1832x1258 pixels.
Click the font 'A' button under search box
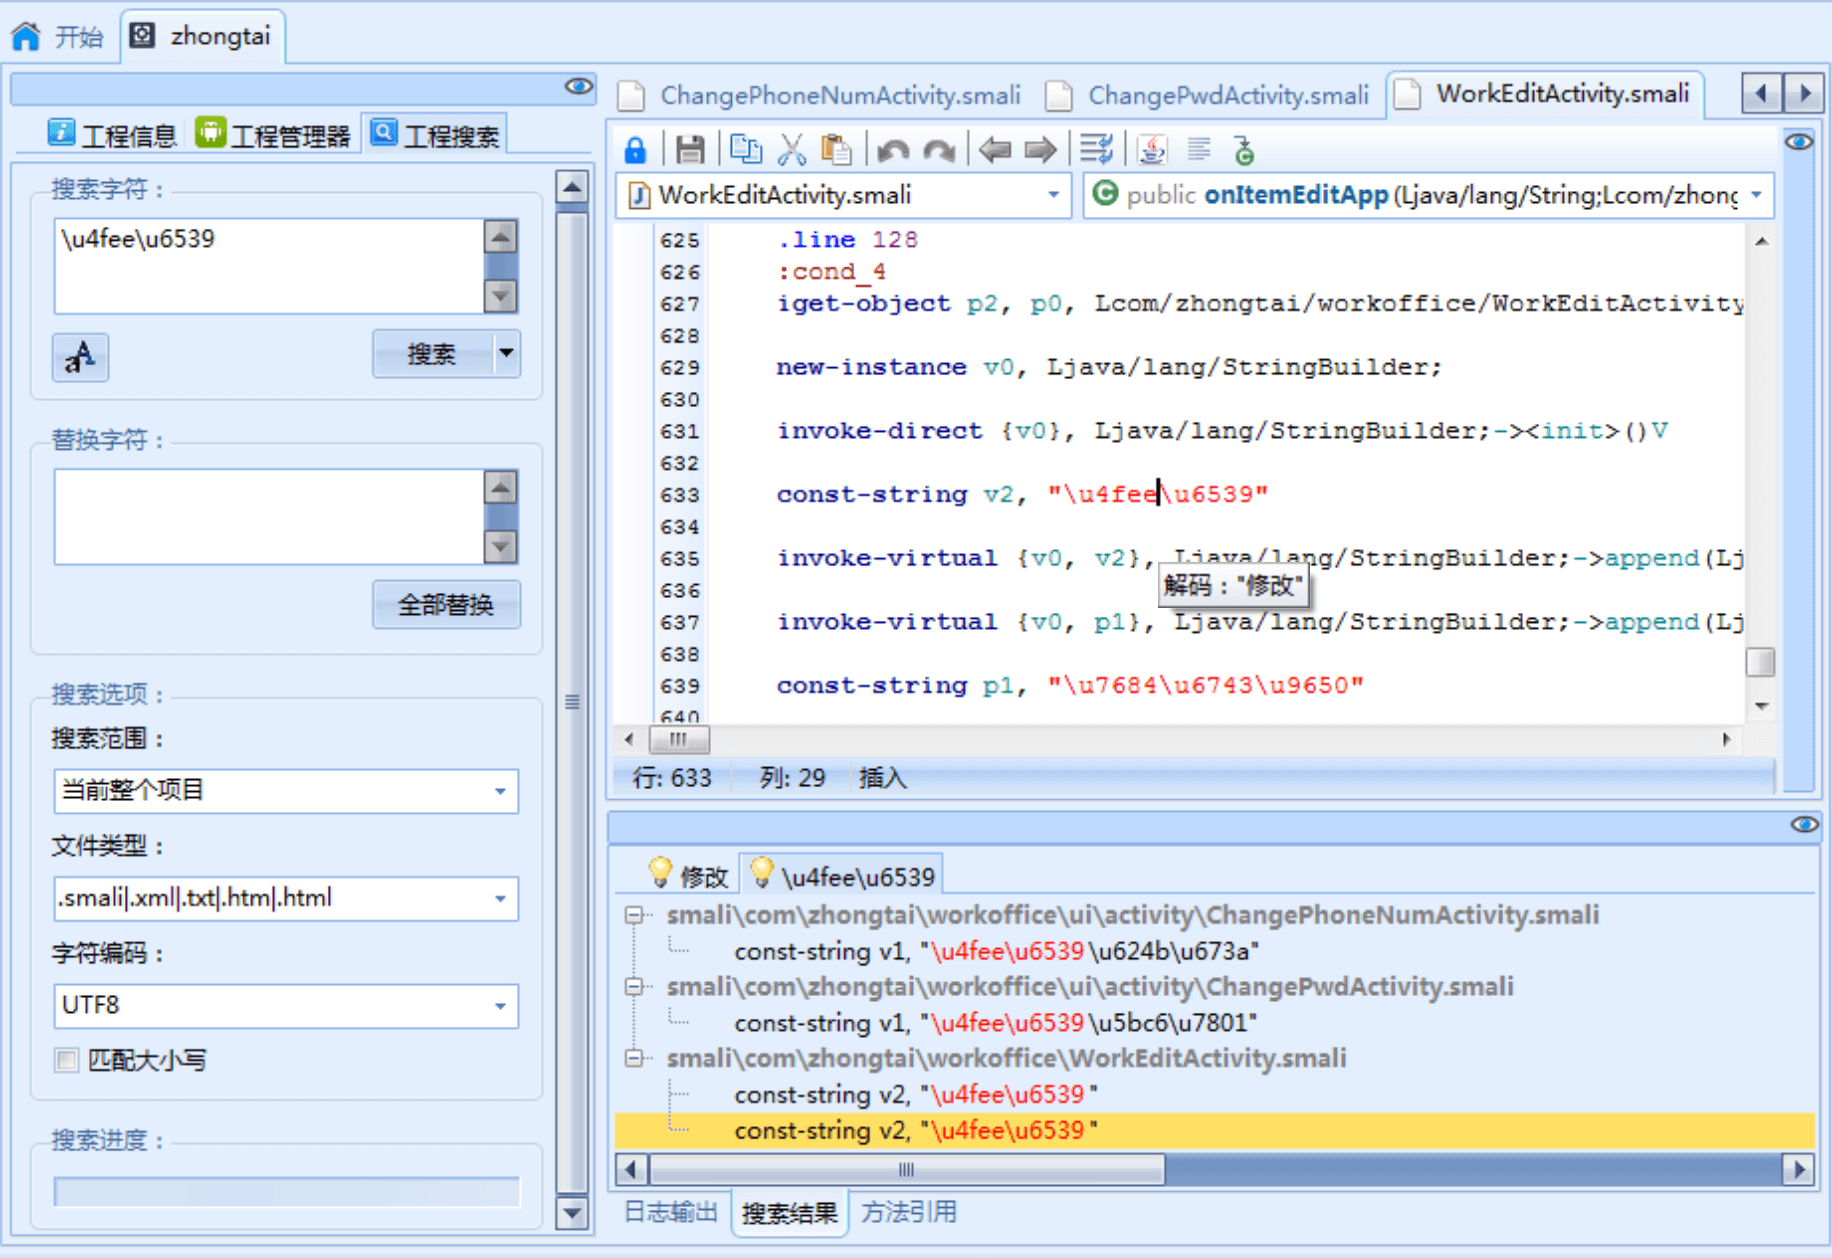pyautogui.click(x=80, y=357)
